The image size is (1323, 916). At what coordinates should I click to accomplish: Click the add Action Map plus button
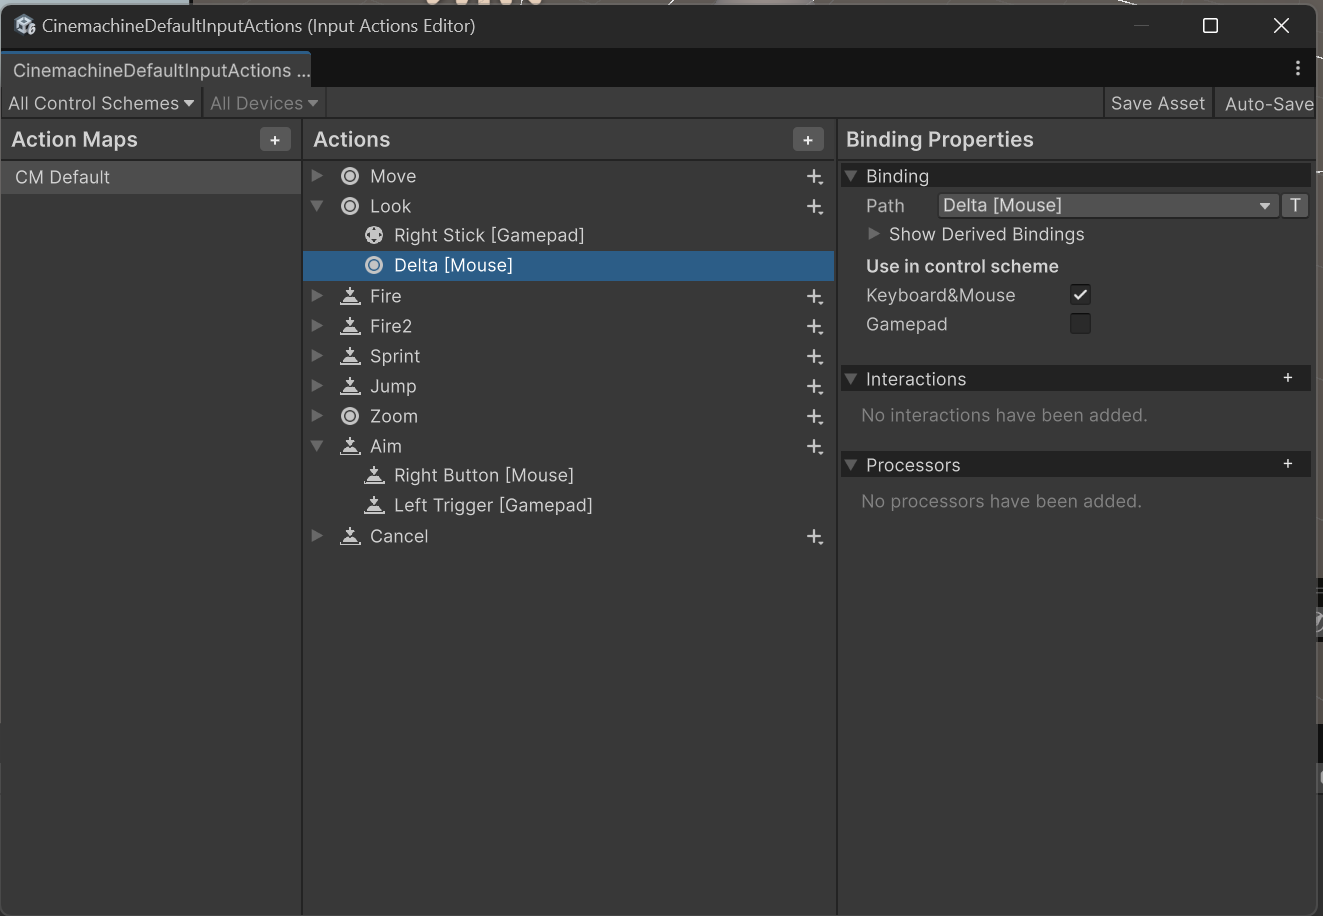tap(275, 140)
